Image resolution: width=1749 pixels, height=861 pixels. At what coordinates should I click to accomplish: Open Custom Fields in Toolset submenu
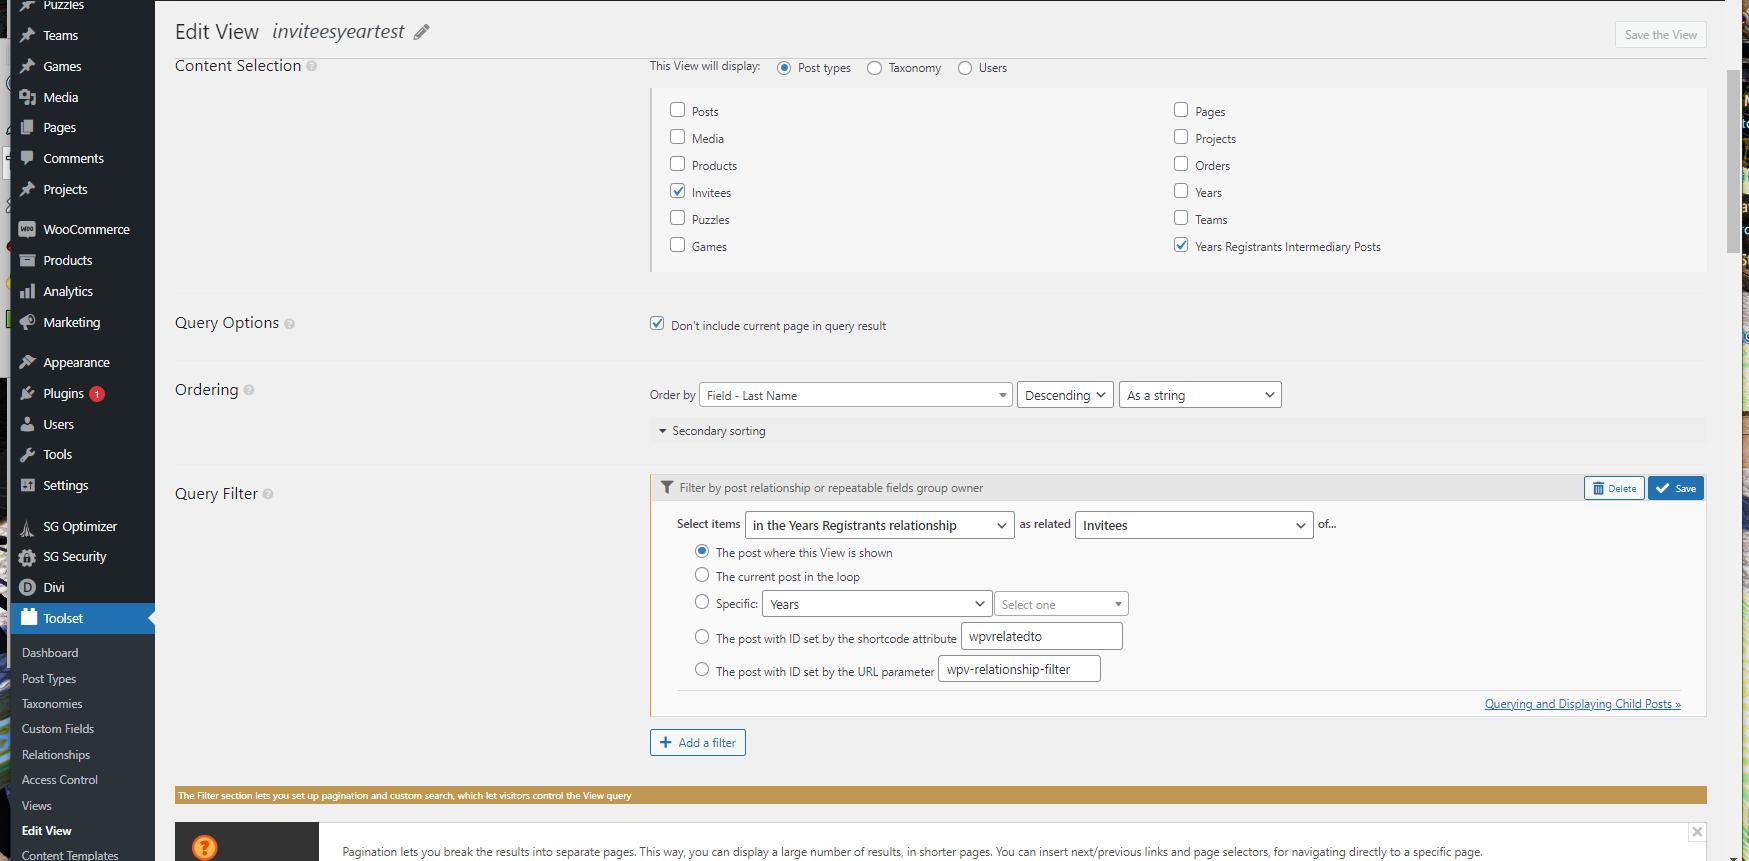point(58,729)
